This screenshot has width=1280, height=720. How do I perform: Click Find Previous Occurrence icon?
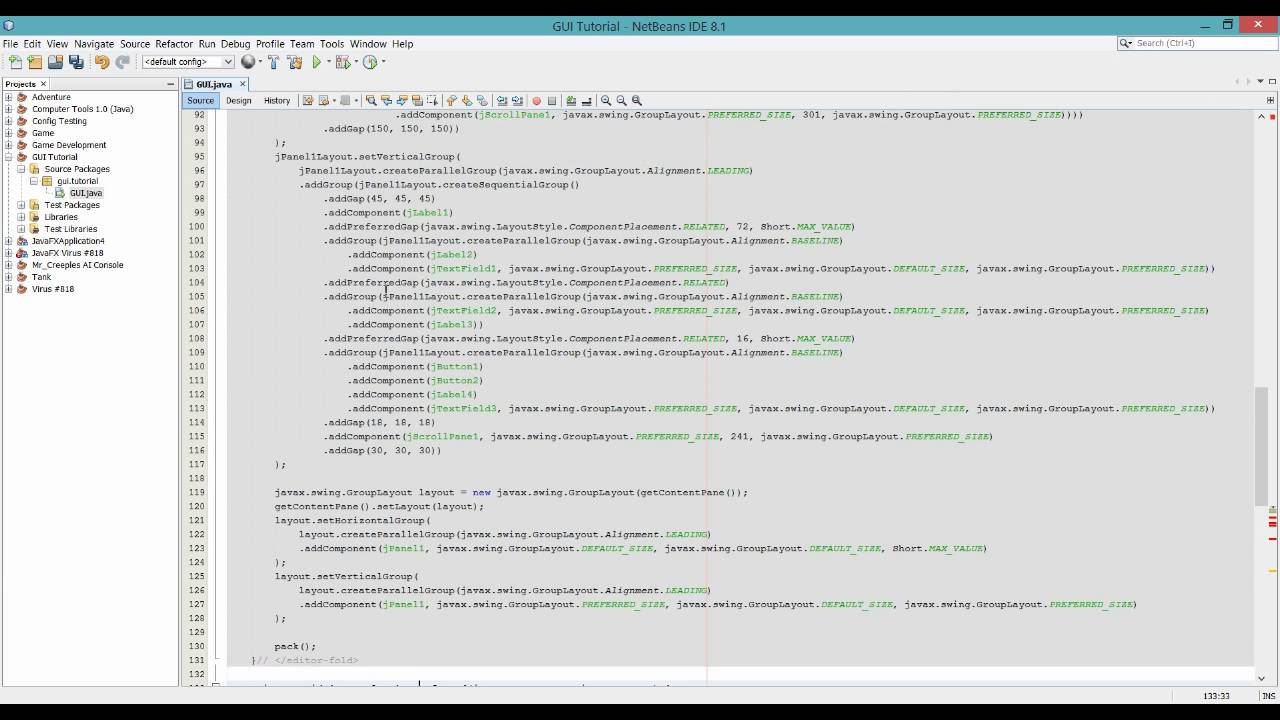[386, 100]
